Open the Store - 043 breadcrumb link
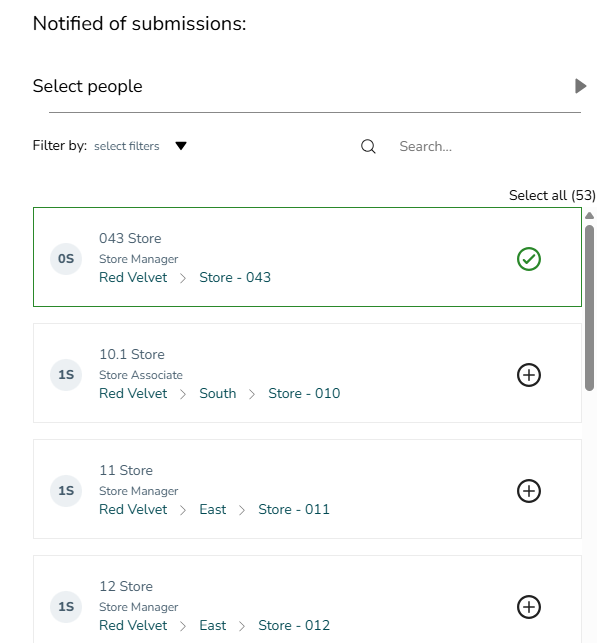 click(235, 278)
